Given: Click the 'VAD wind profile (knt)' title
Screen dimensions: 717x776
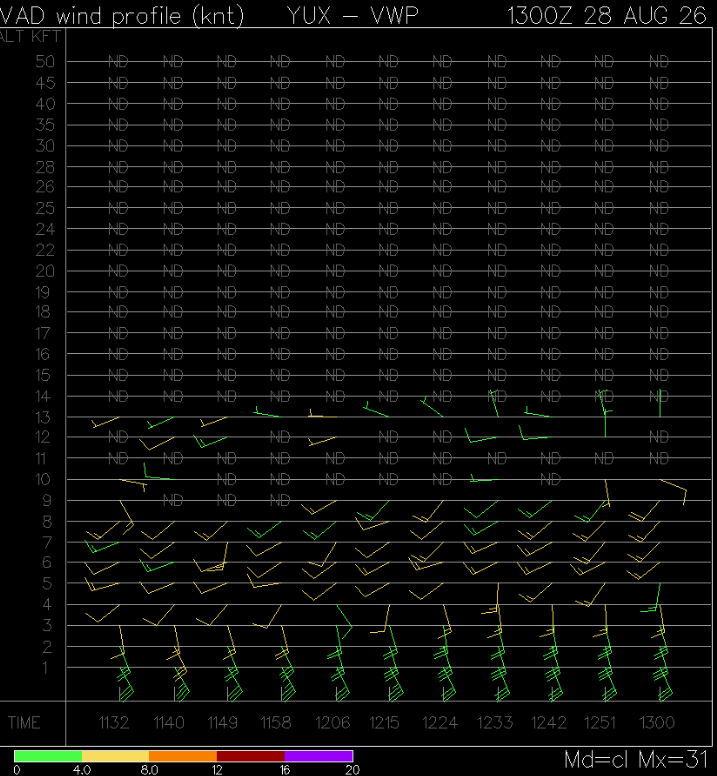Looking at the screenshot, I should click(122, 16).
